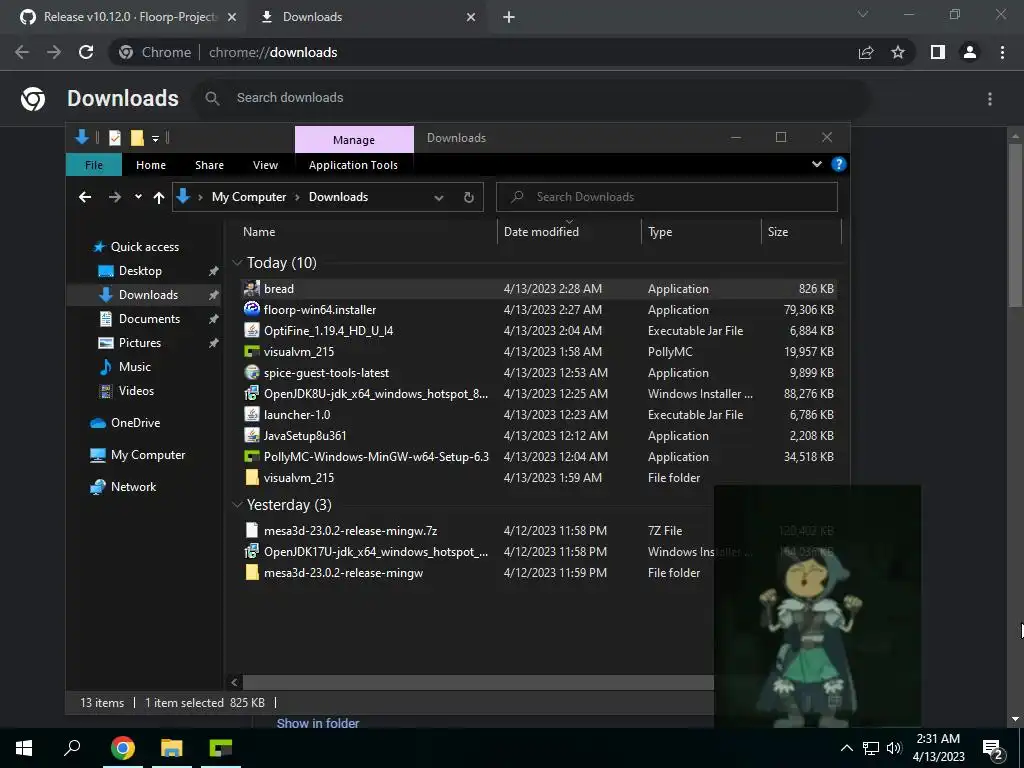
Task: Open Chrome main three-dot menu
Action: (x=1002, y=52)
